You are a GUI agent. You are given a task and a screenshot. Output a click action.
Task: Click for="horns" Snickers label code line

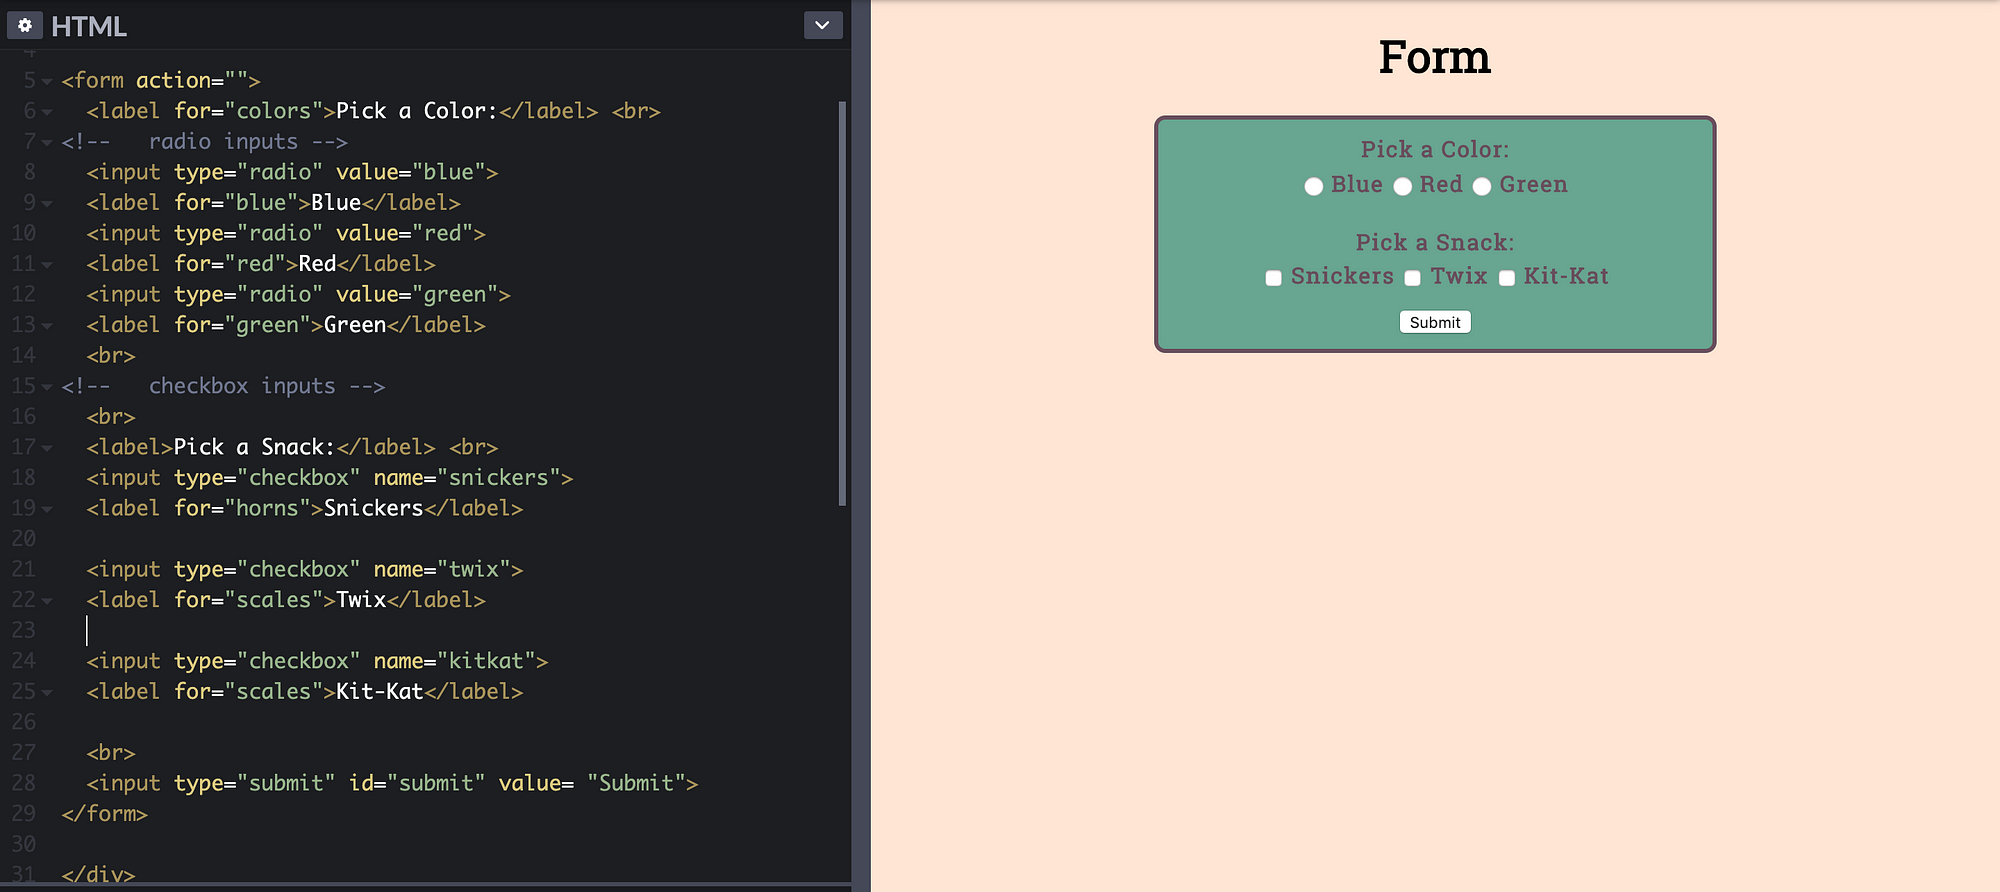[305, 508]
